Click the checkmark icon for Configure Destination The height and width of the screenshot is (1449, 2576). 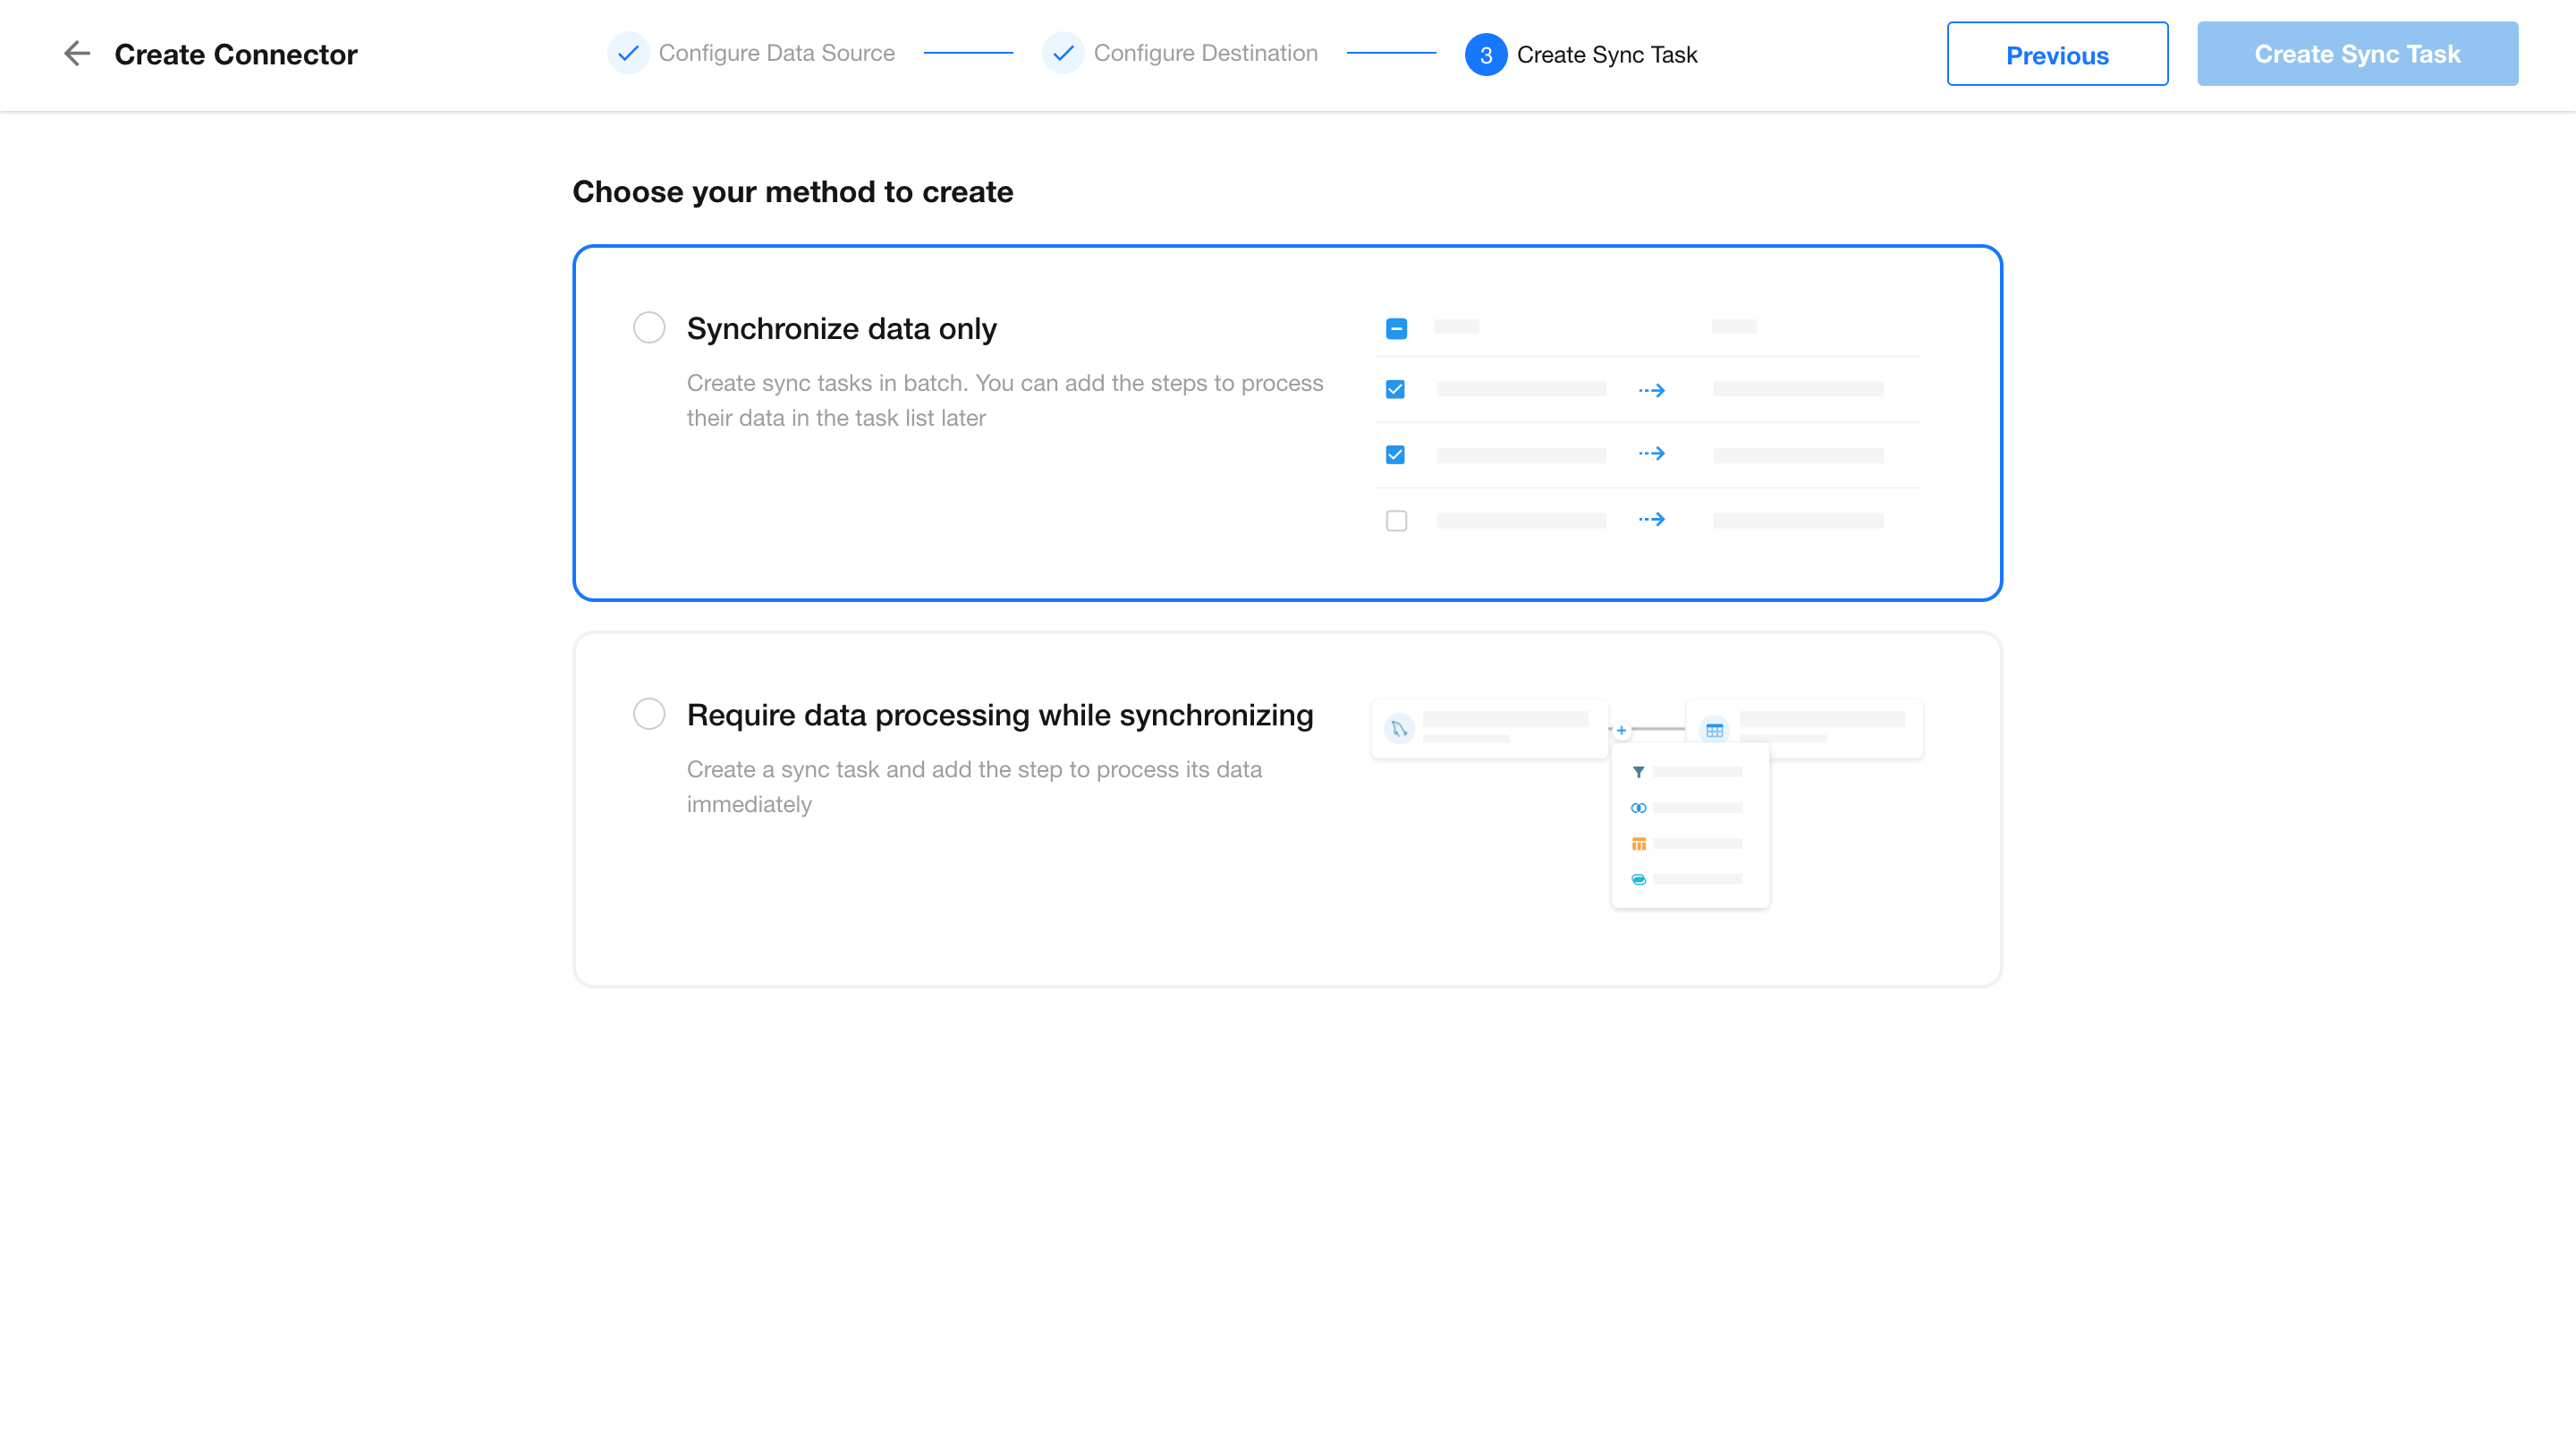[1063, 53]
